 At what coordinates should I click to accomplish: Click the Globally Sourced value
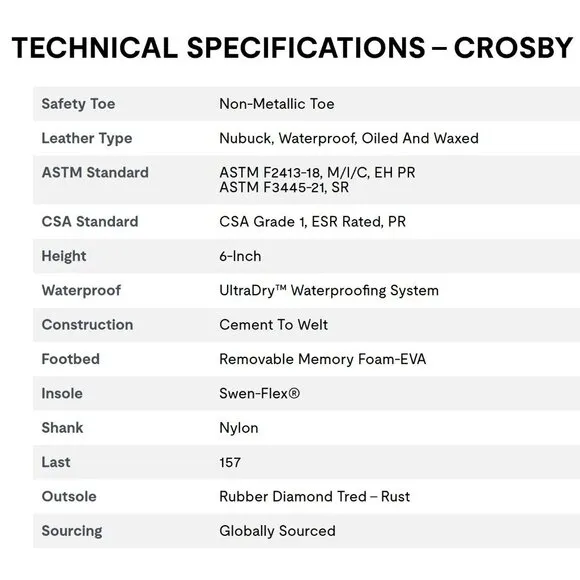(277, 531)
